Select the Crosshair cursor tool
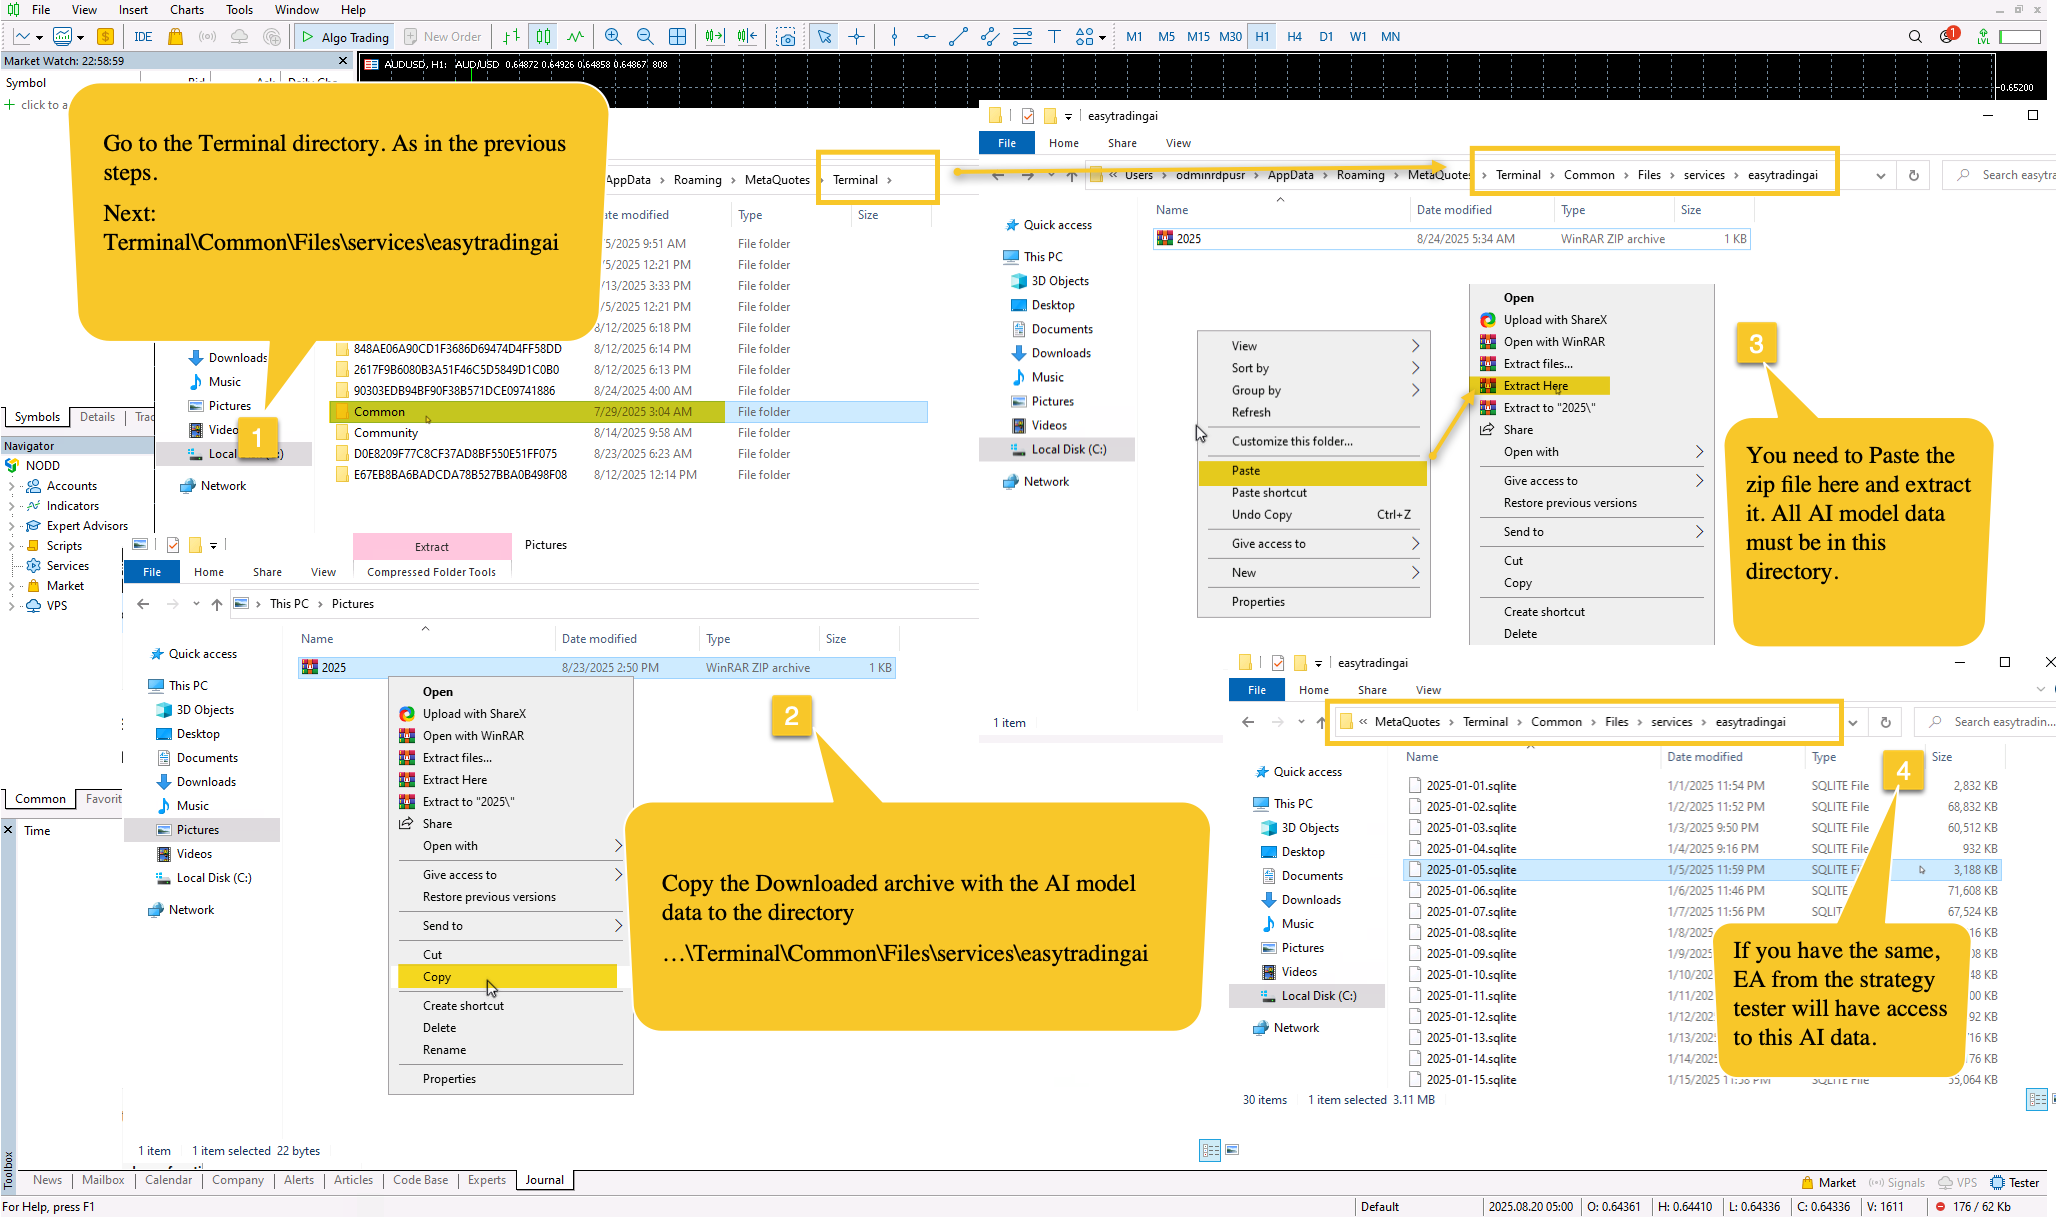The height and width of the screenshot is (1217, 2056). [857, 37]
